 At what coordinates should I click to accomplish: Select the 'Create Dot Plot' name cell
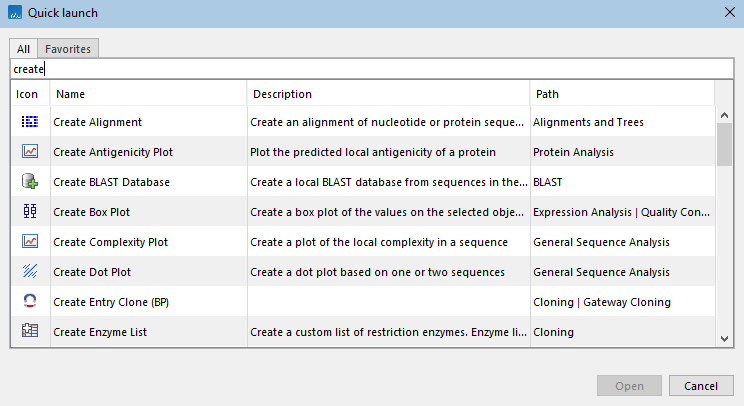(149, 272)
